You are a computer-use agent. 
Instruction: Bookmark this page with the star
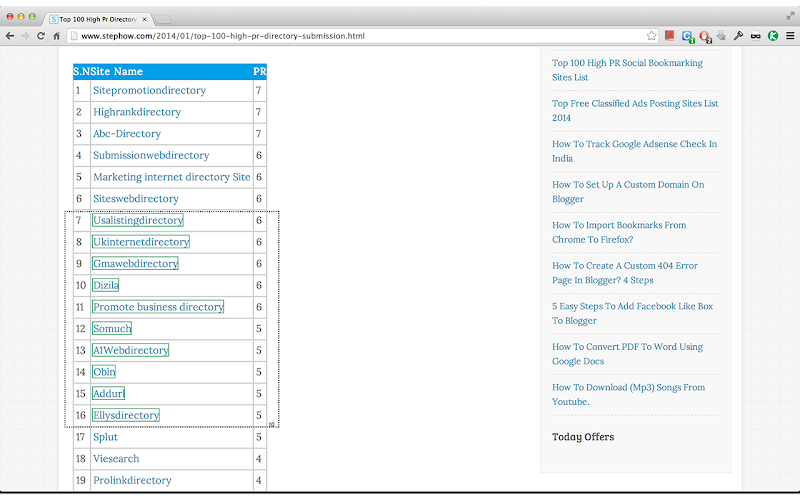(x=652, y=36)
